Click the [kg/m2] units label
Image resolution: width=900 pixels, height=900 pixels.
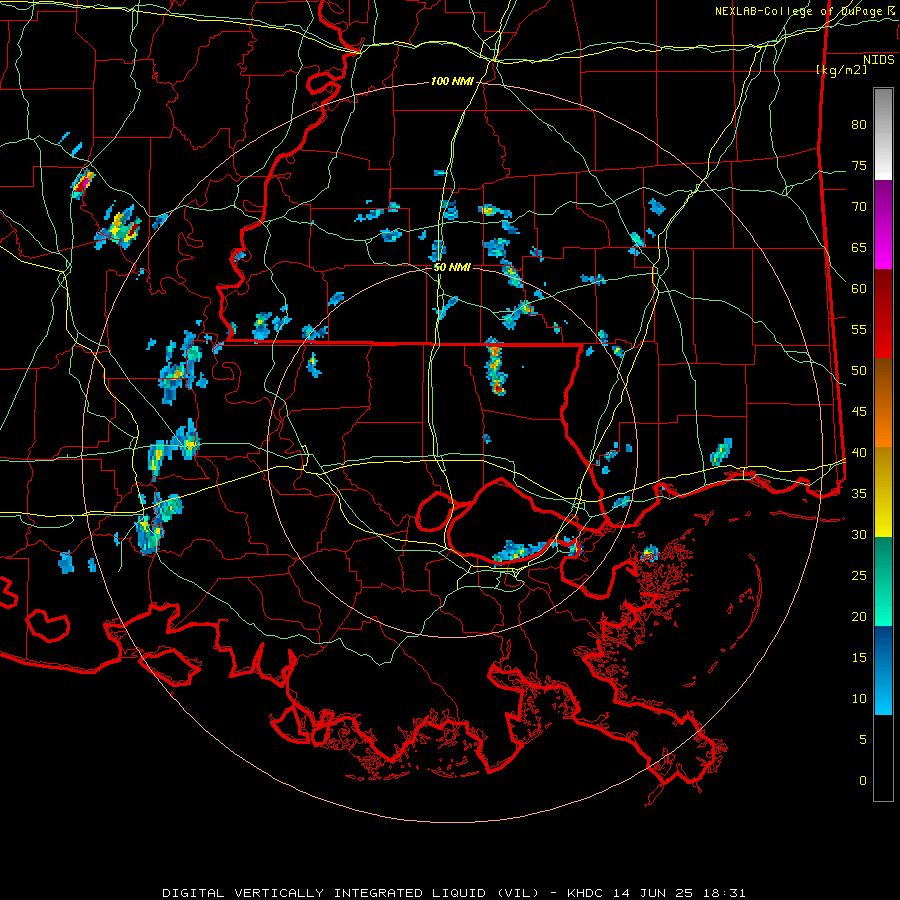tap(841, 70)
